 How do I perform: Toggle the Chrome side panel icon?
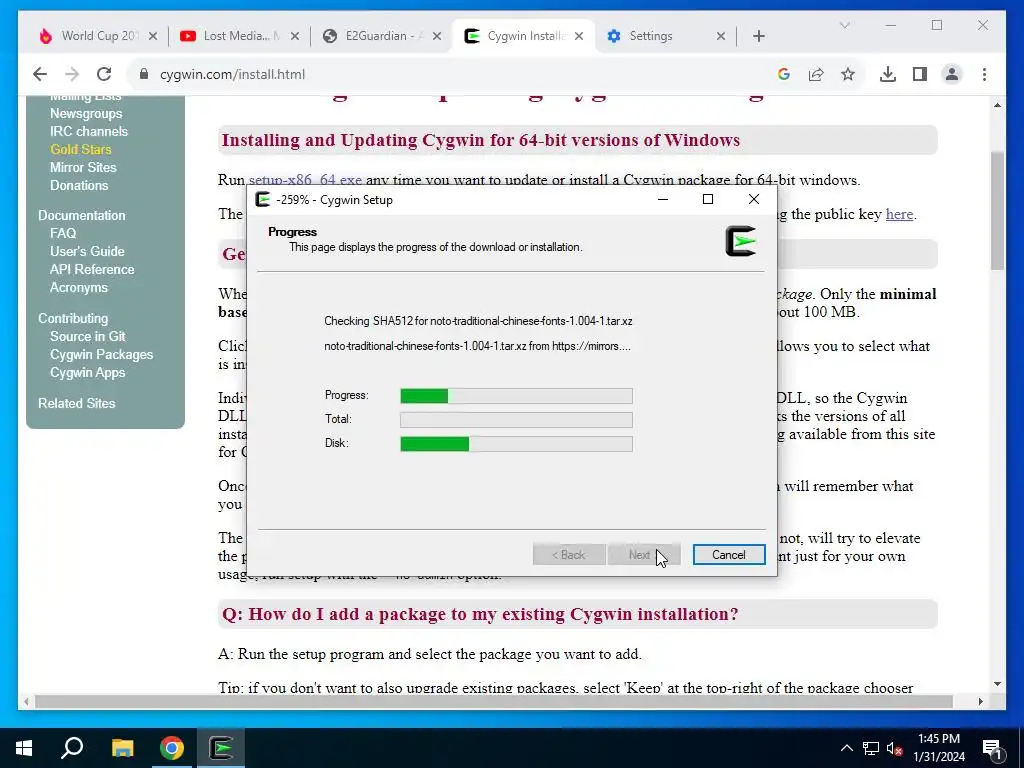tap(920, 74)
